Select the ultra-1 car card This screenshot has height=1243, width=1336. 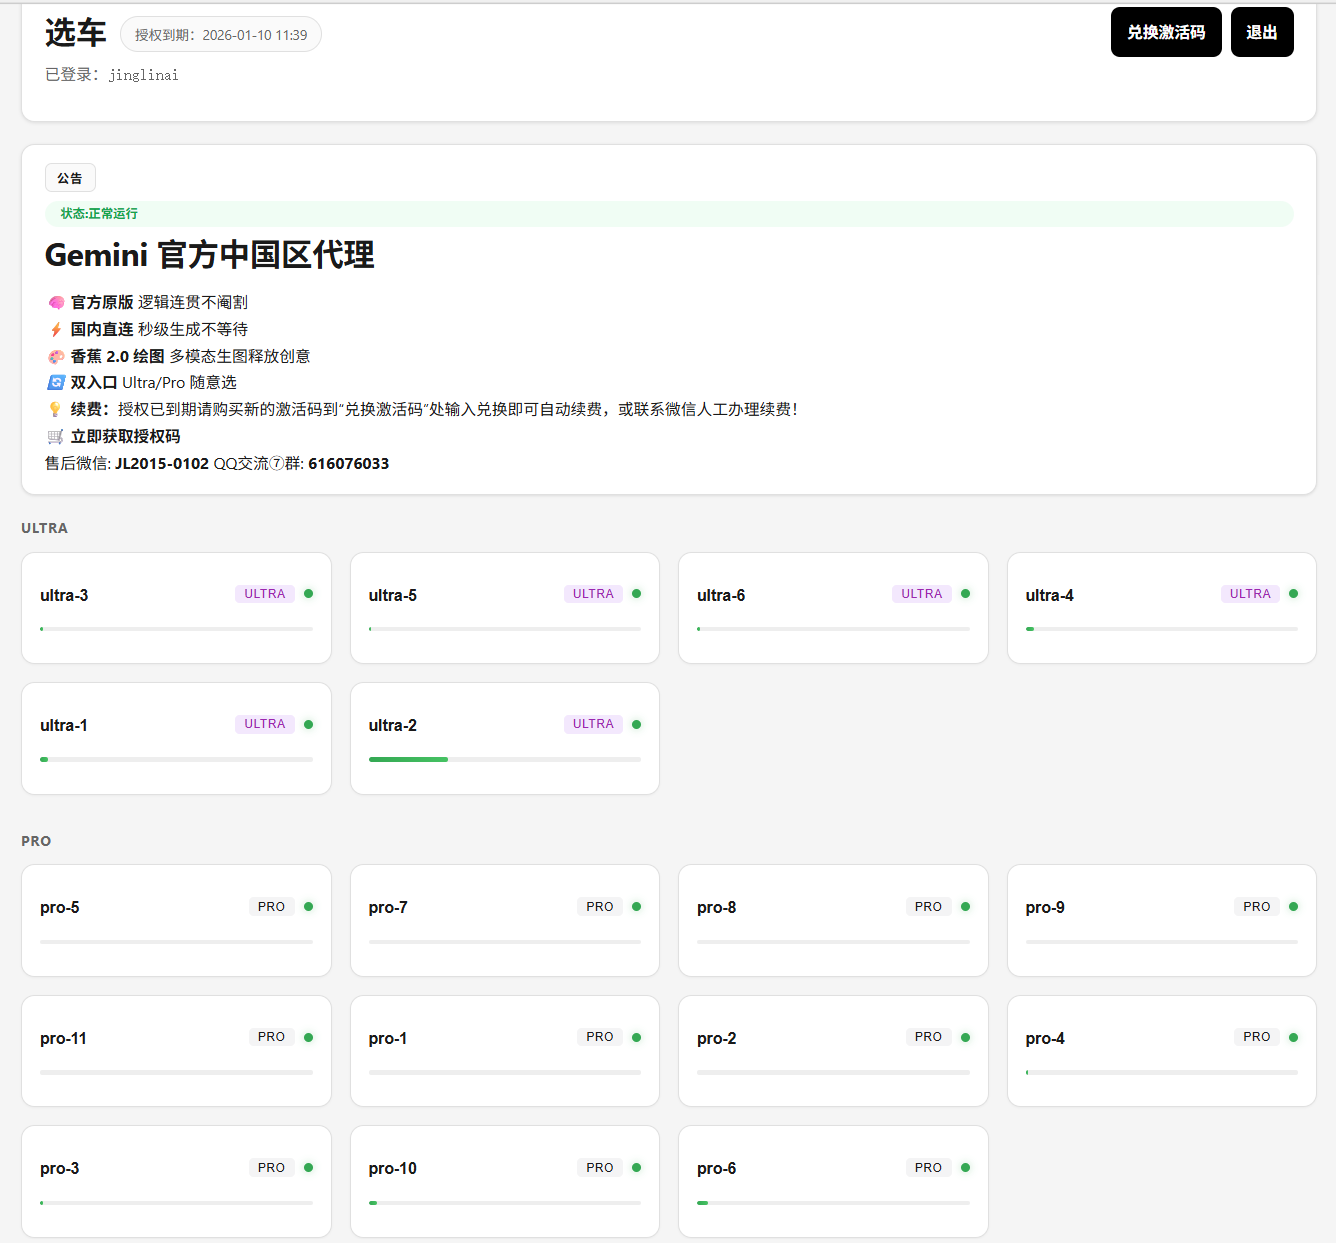coord(176,738)
